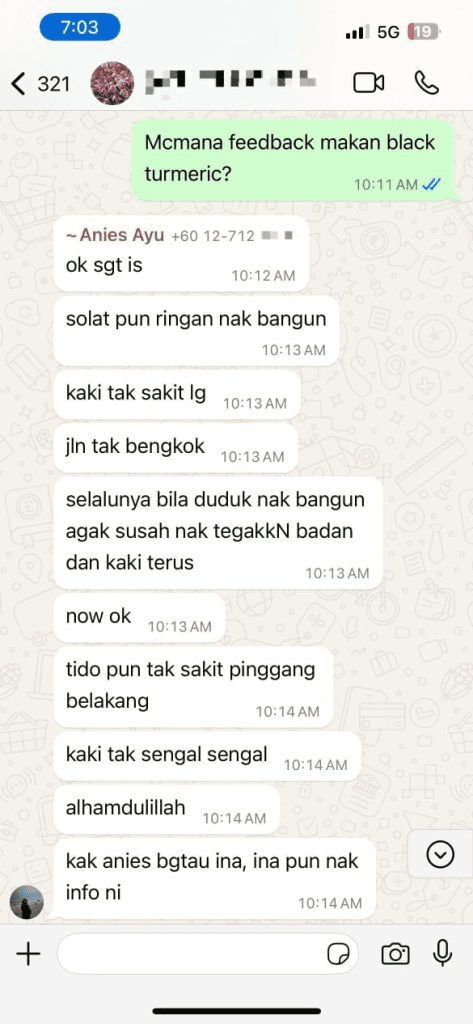Tap the 'alhamdulillah' message bubble
Screen dimensions: 473x1024
pos(167,809)
